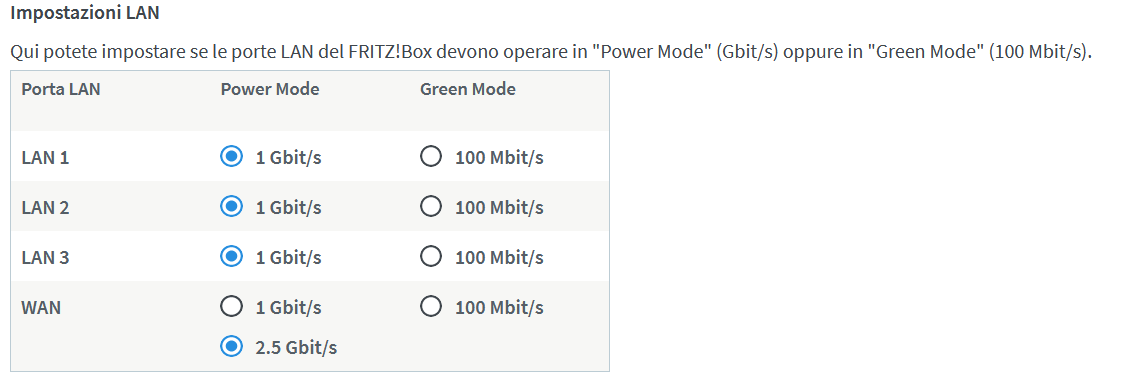
Task: Click the WAN row label
Action: click(41, 307)
